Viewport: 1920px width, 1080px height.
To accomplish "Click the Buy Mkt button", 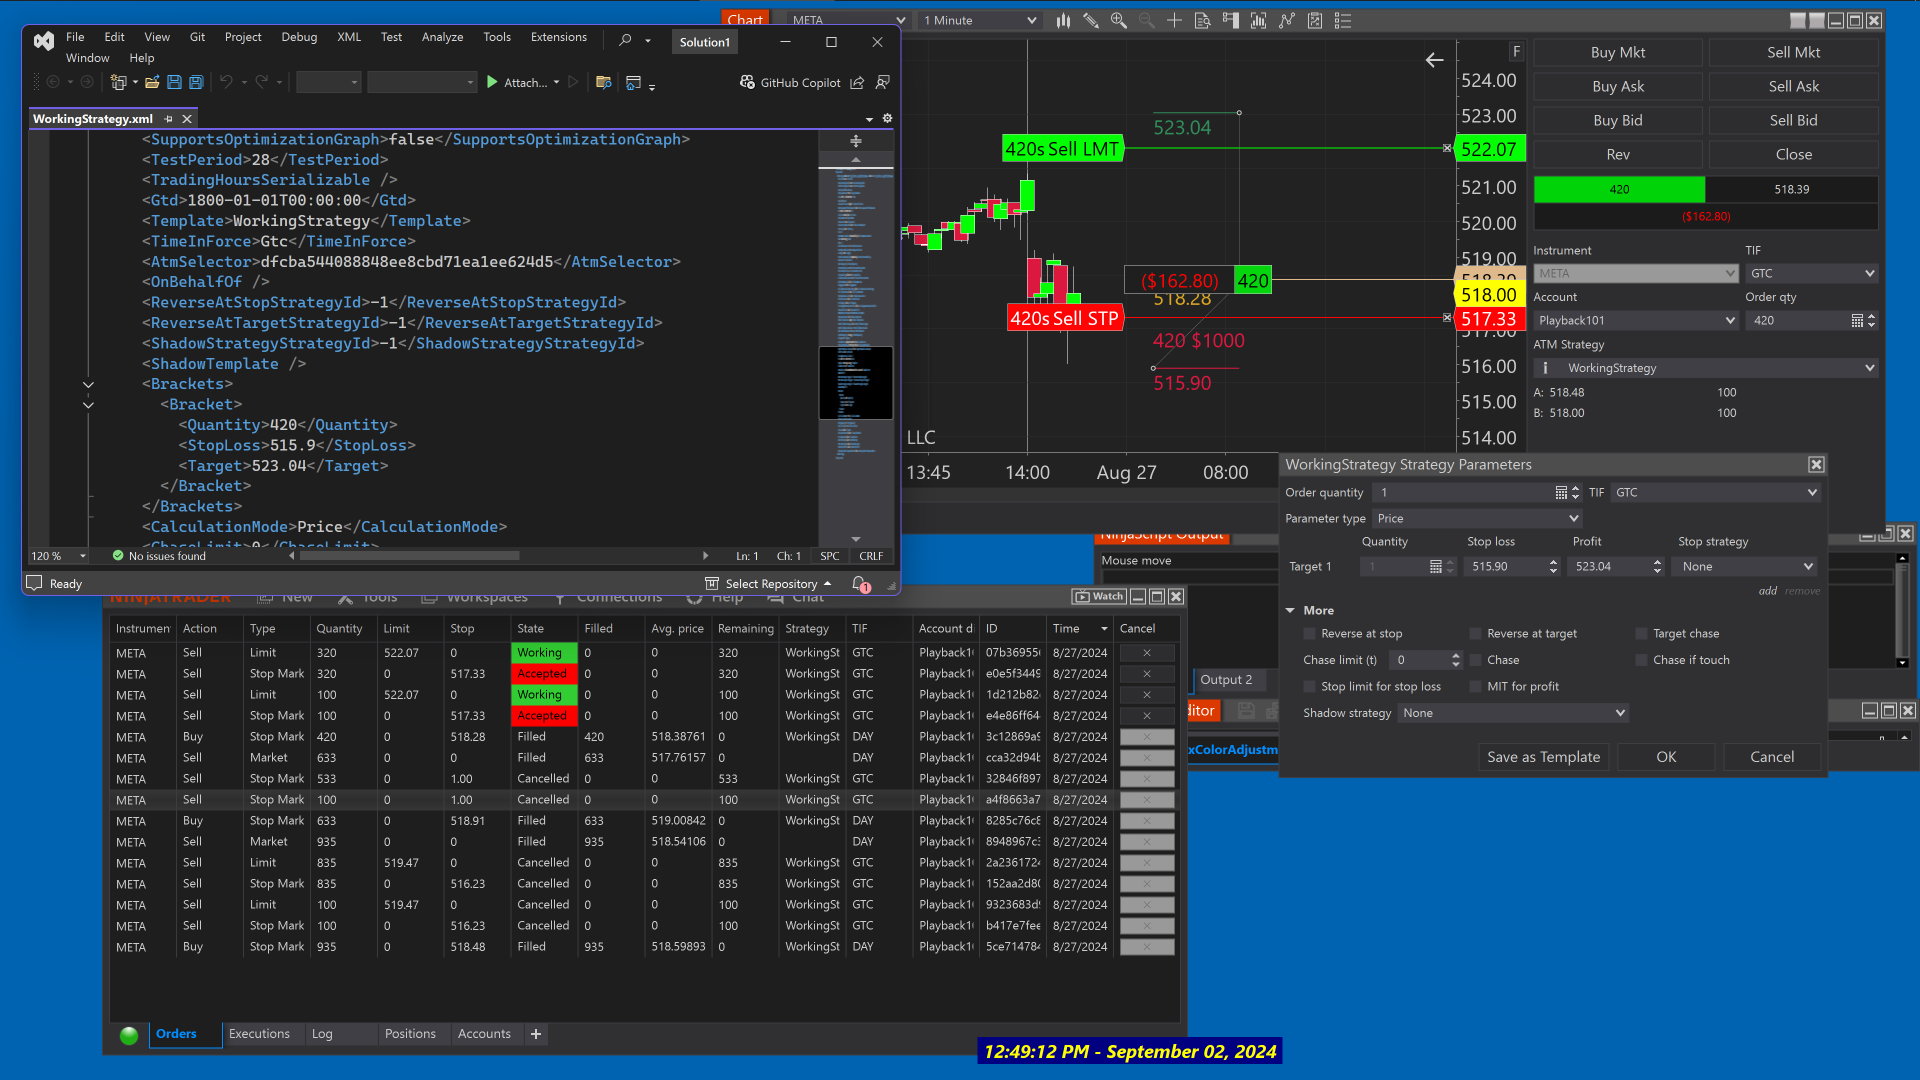I will click(1617, 53).
